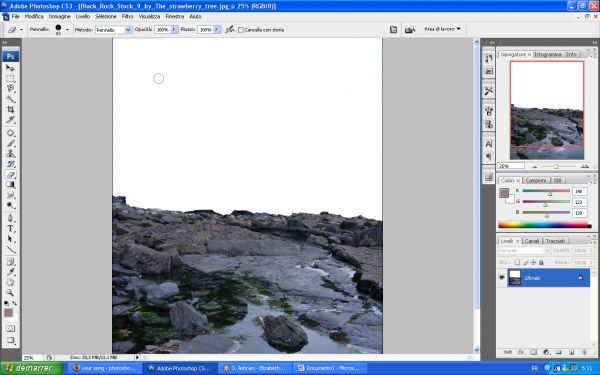Select the Pen tool
Viewport: 600px width, 375px height.
tap(10, 218)
